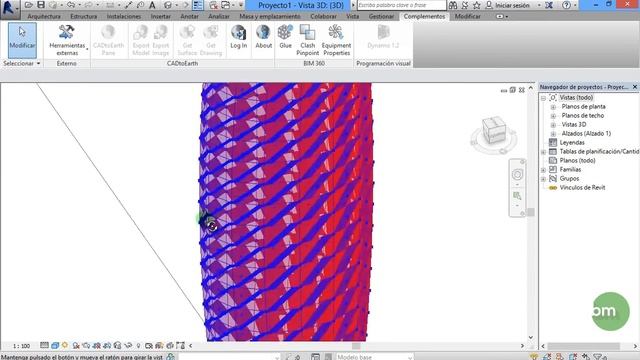Open the rightmost Modificar ribbon tab
This screenshot has width=640, height=360.
coord(467,16)
